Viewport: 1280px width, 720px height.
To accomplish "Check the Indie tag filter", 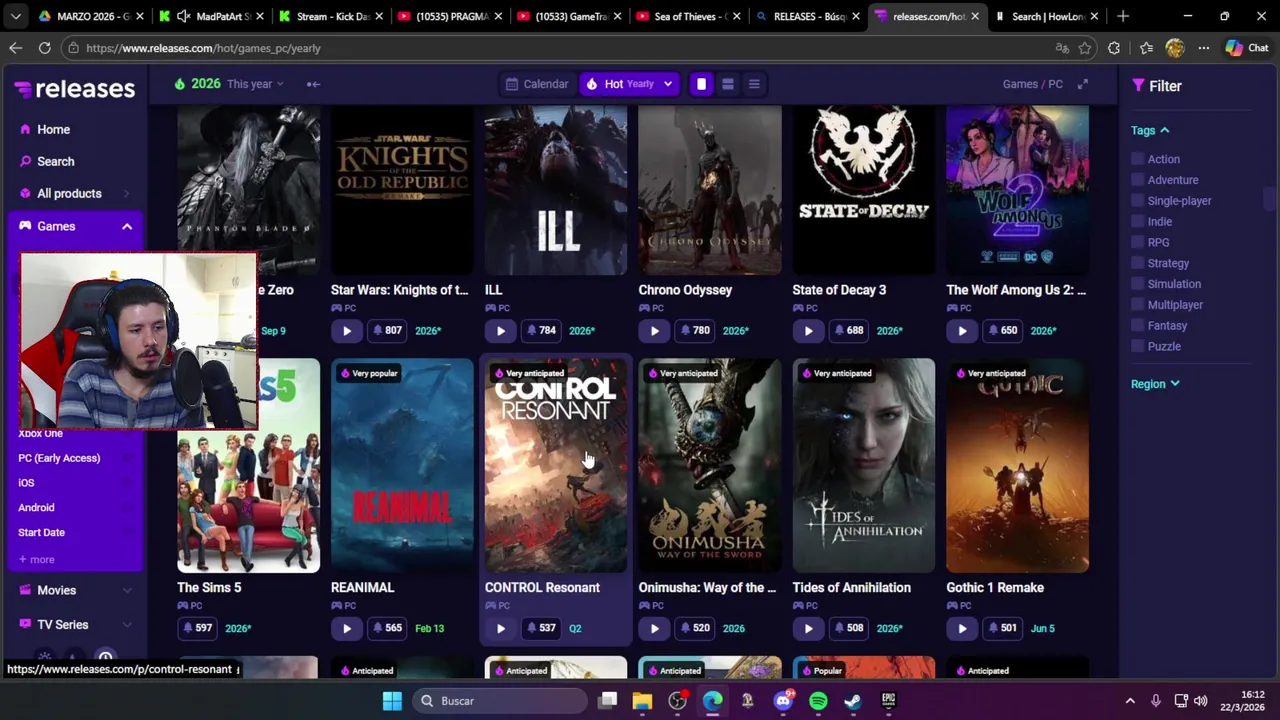I will tap(1137, 222).
